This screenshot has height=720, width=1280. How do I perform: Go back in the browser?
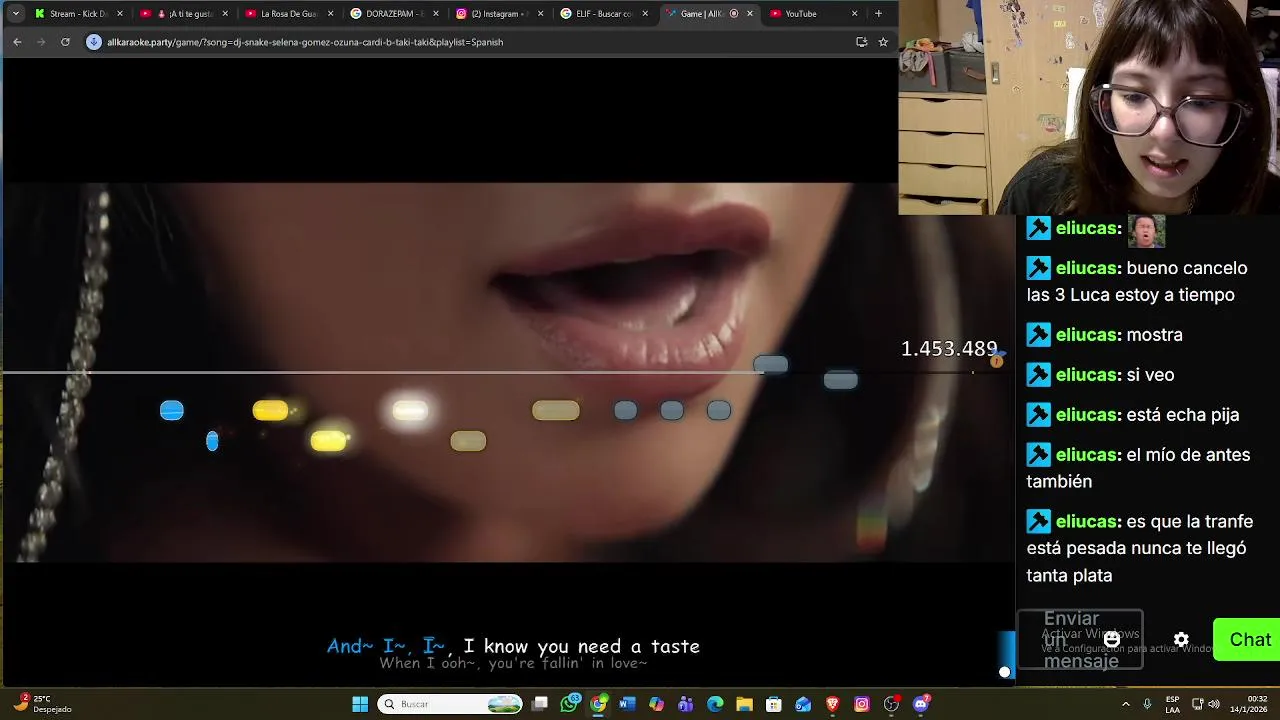[17, 42]
